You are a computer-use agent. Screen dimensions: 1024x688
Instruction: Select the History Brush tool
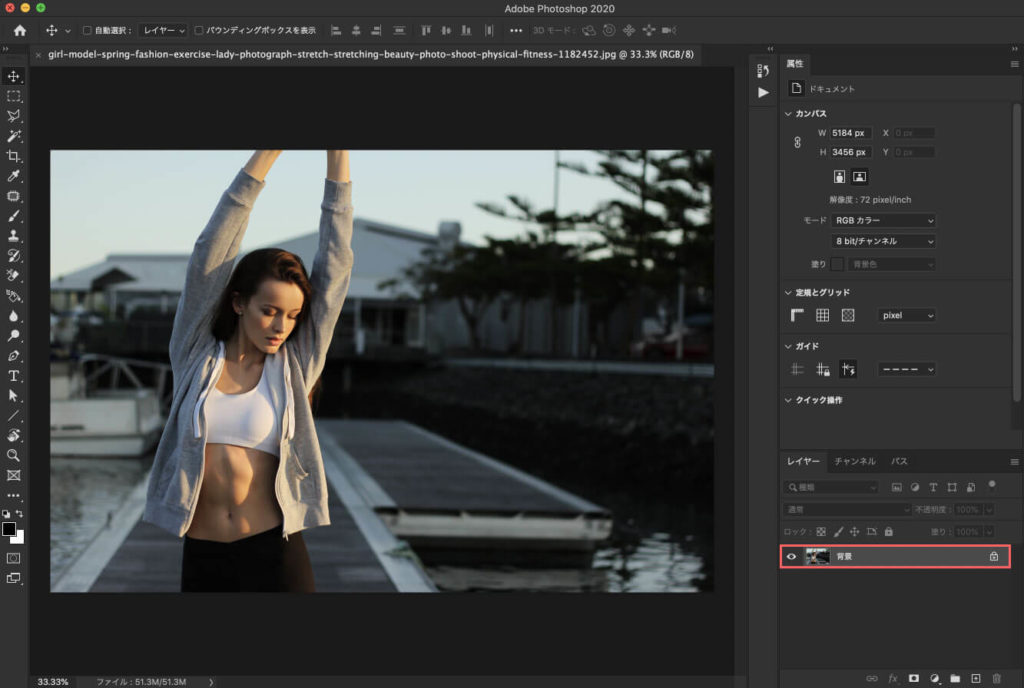pyautogui.click(x=13, y=256)
